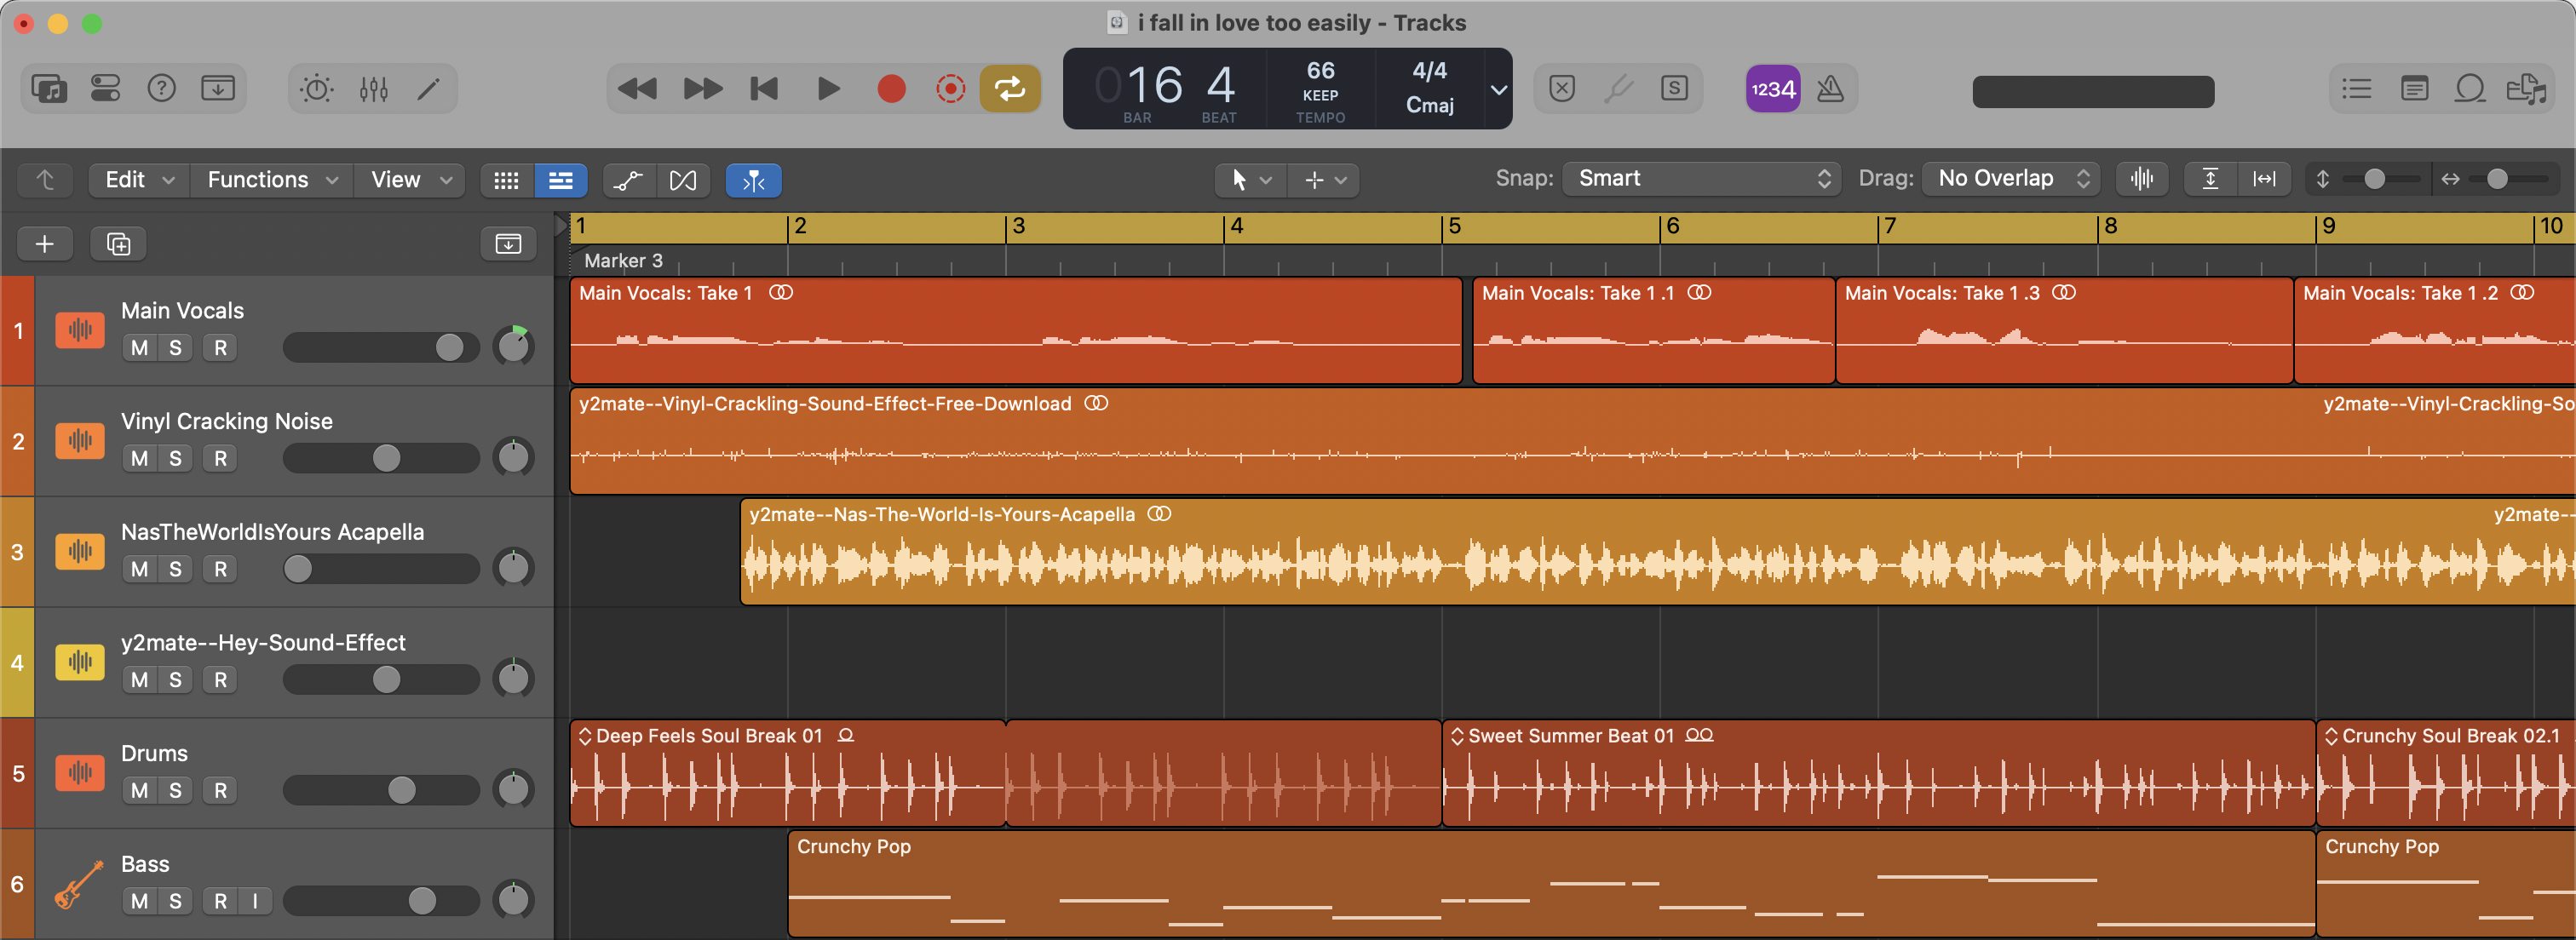The height and width of the screenshot is (940, 2576).
Task: Open the List Editors icon top right
Action: (2356, 88)
